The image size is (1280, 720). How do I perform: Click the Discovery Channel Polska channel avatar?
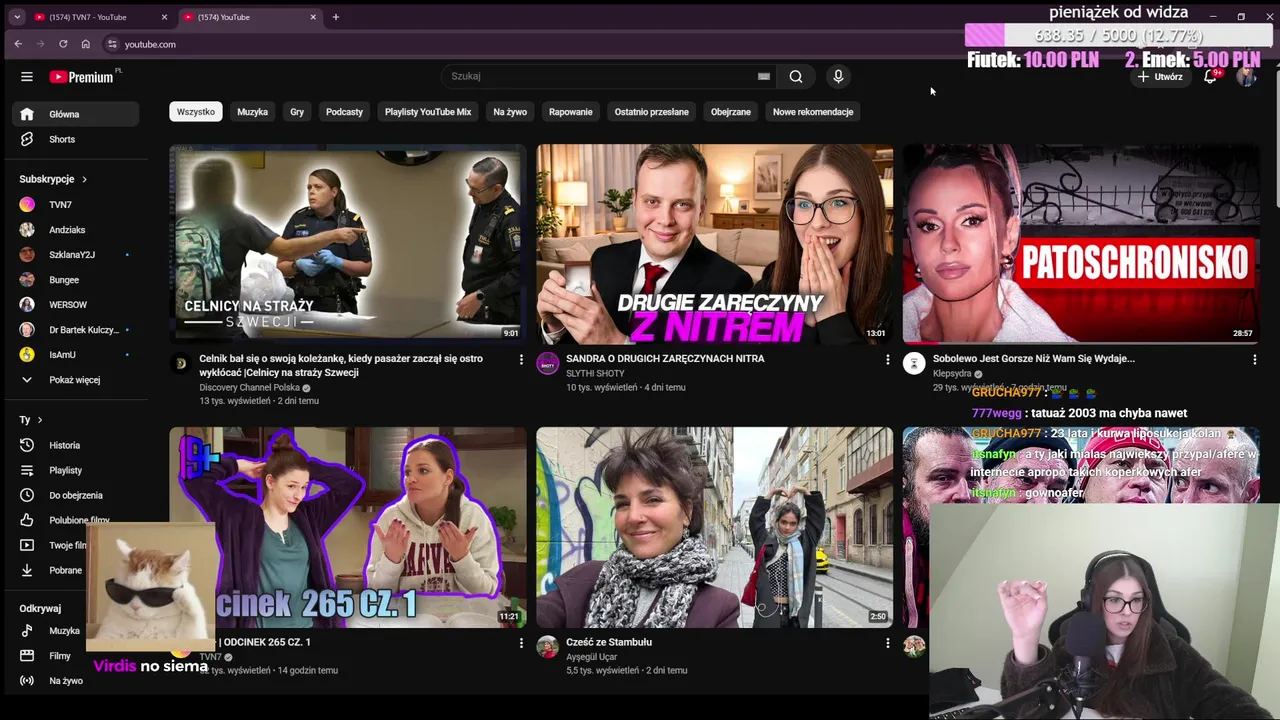coord(180,363)
